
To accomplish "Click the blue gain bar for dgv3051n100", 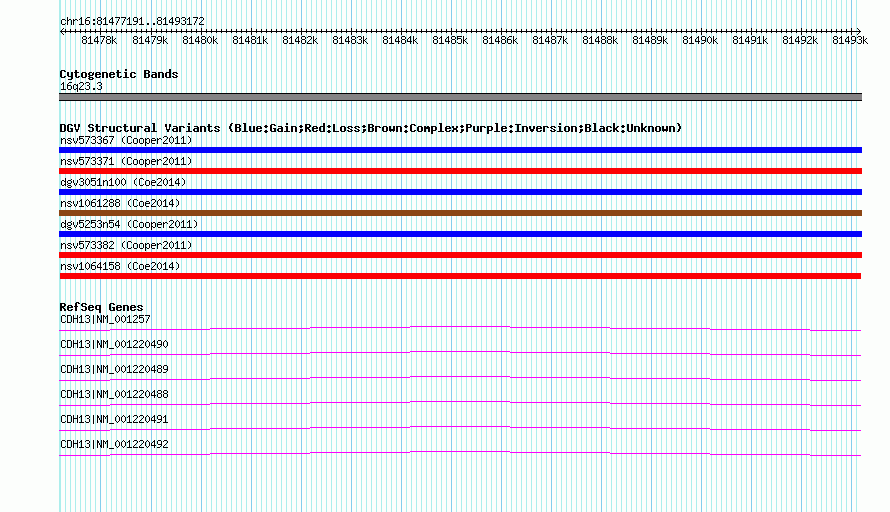I will (x=460, y=192).
